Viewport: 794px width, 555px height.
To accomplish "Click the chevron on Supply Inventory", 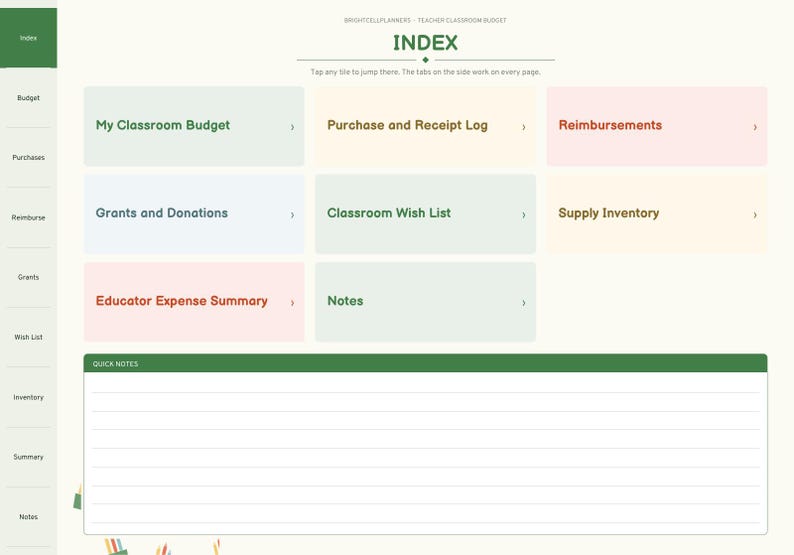I will pyautogui.click(x=755, y=215).
